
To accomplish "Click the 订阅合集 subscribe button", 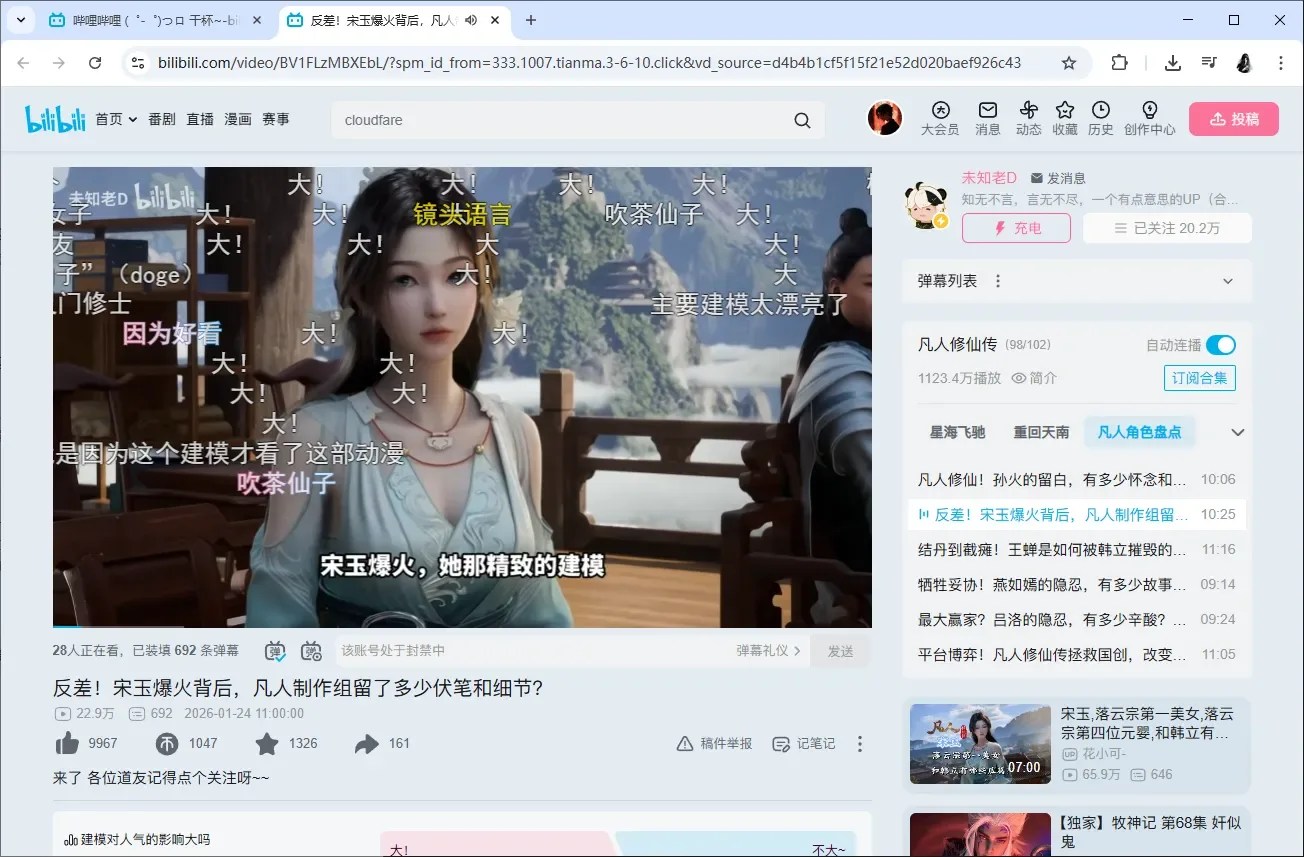I will tap(1200, 378).
